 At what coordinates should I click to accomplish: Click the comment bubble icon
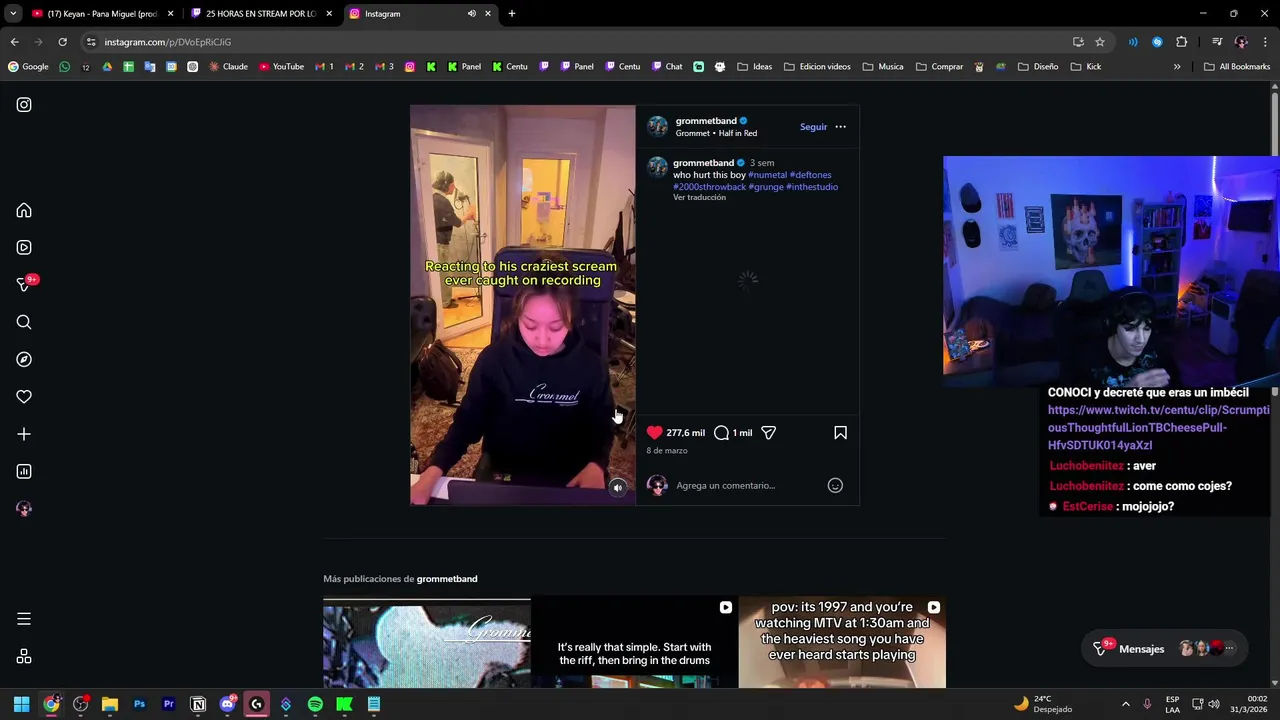pos(721,433)
